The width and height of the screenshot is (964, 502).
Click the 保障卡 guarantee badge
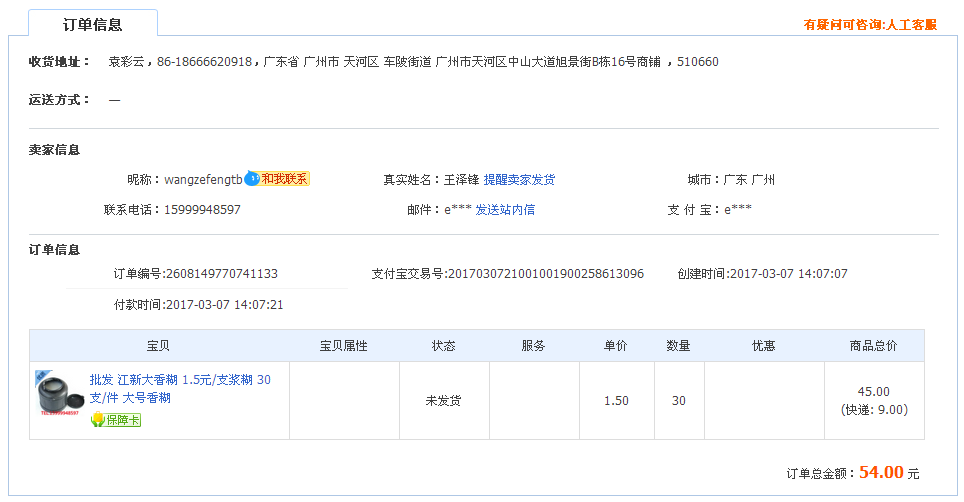pyautogui.click(x=116, y=420)
